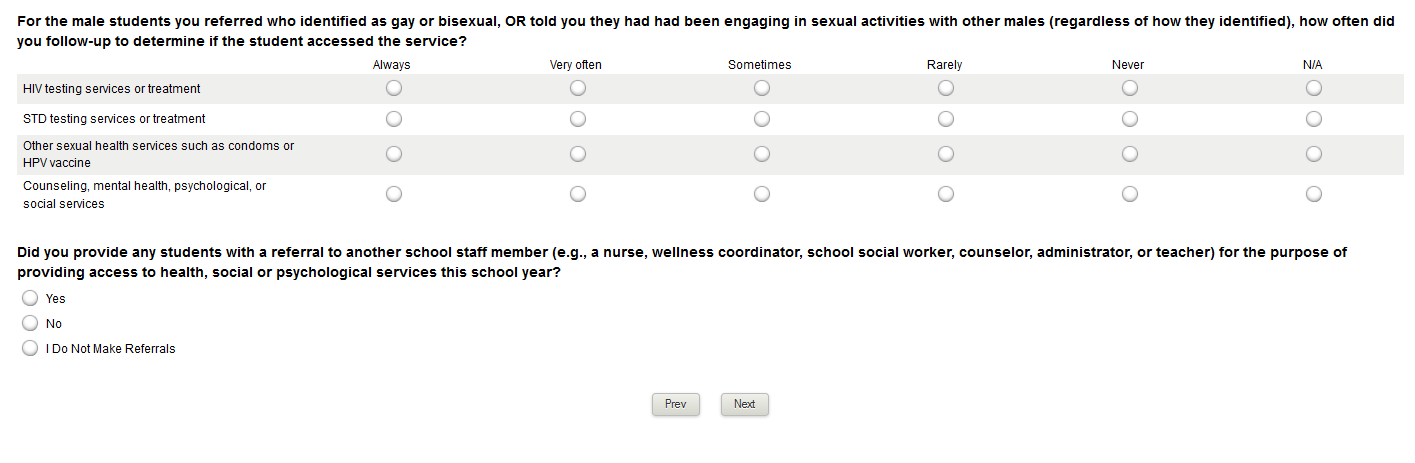
Task: Mark Never for Counseling, mental health services
Action: pyautogui.click(x=1129, y=194)
